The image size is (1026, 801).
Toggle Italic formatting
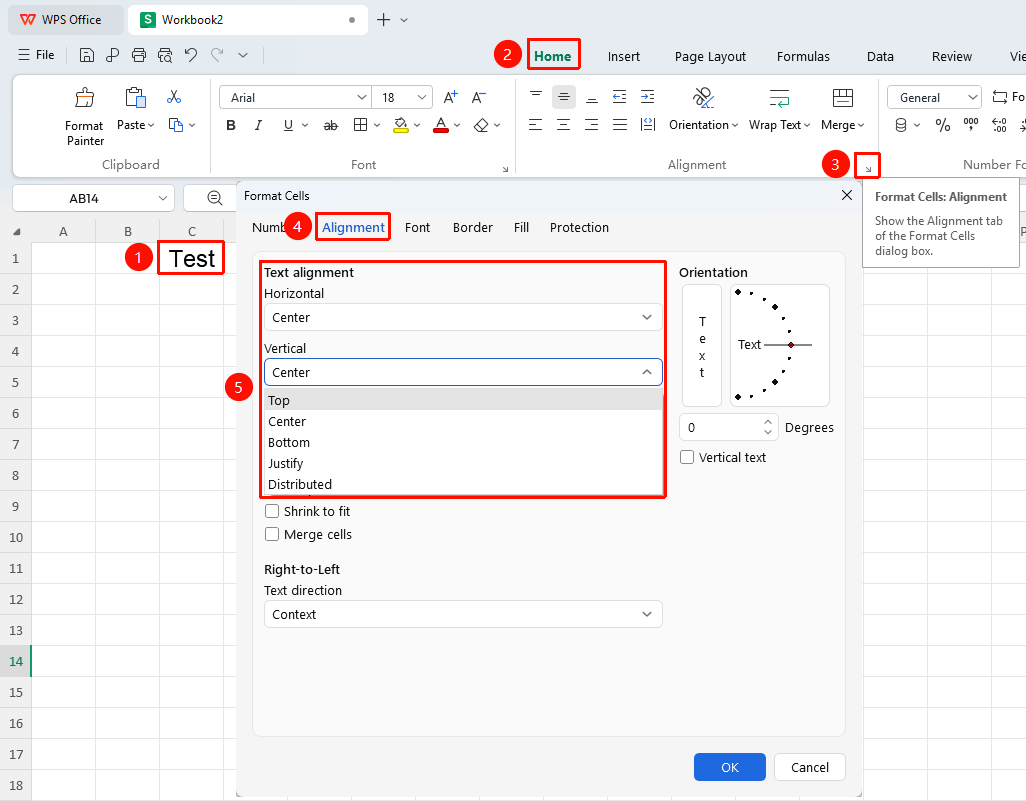coord(258,125)
